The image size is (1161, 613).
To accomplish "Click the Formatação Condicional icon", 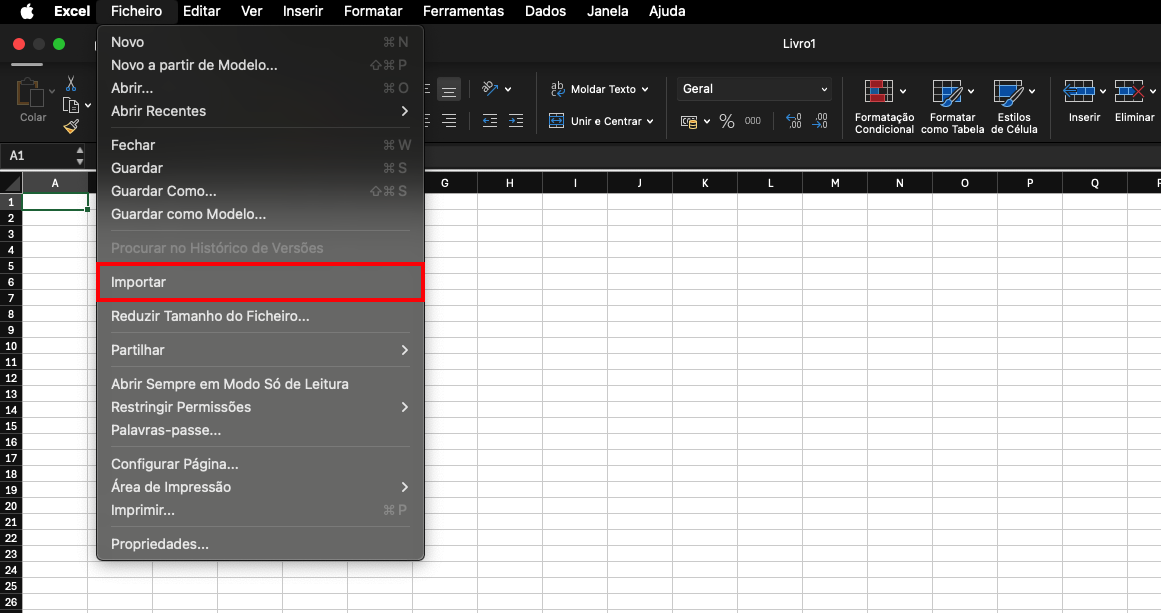I will coord(879,93).
